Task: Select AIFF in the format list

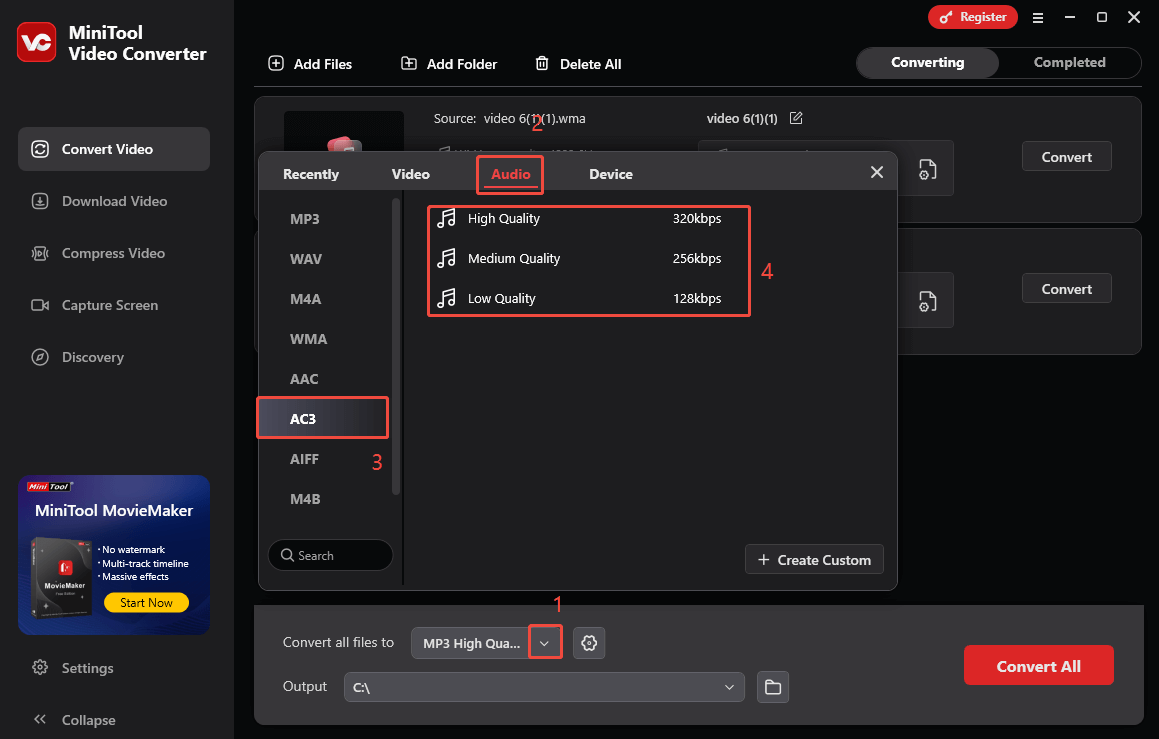Action: (x=324, y=459)
